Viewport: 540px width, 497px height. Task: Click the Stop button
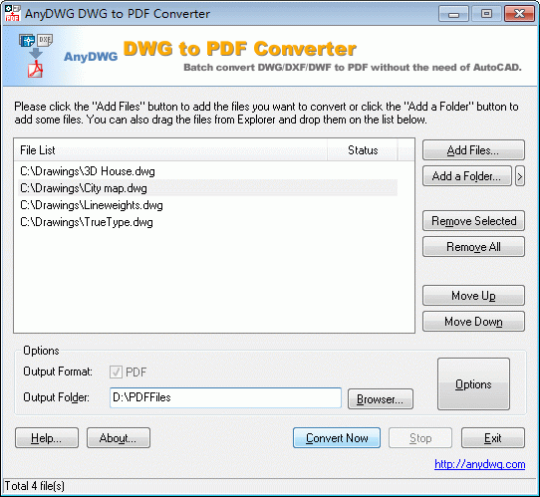(420, 438)
